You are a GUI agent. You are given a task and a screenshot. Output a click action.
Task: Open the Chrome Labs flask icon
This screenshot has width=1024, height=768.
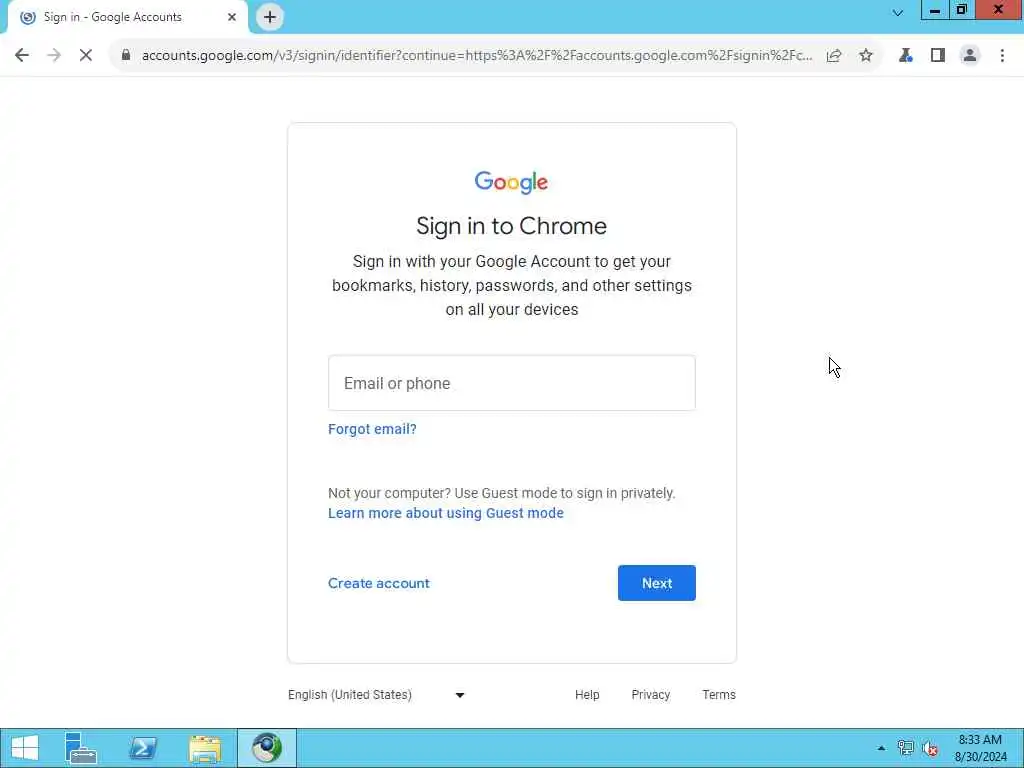pyautogui.click(x=905, y=56)
